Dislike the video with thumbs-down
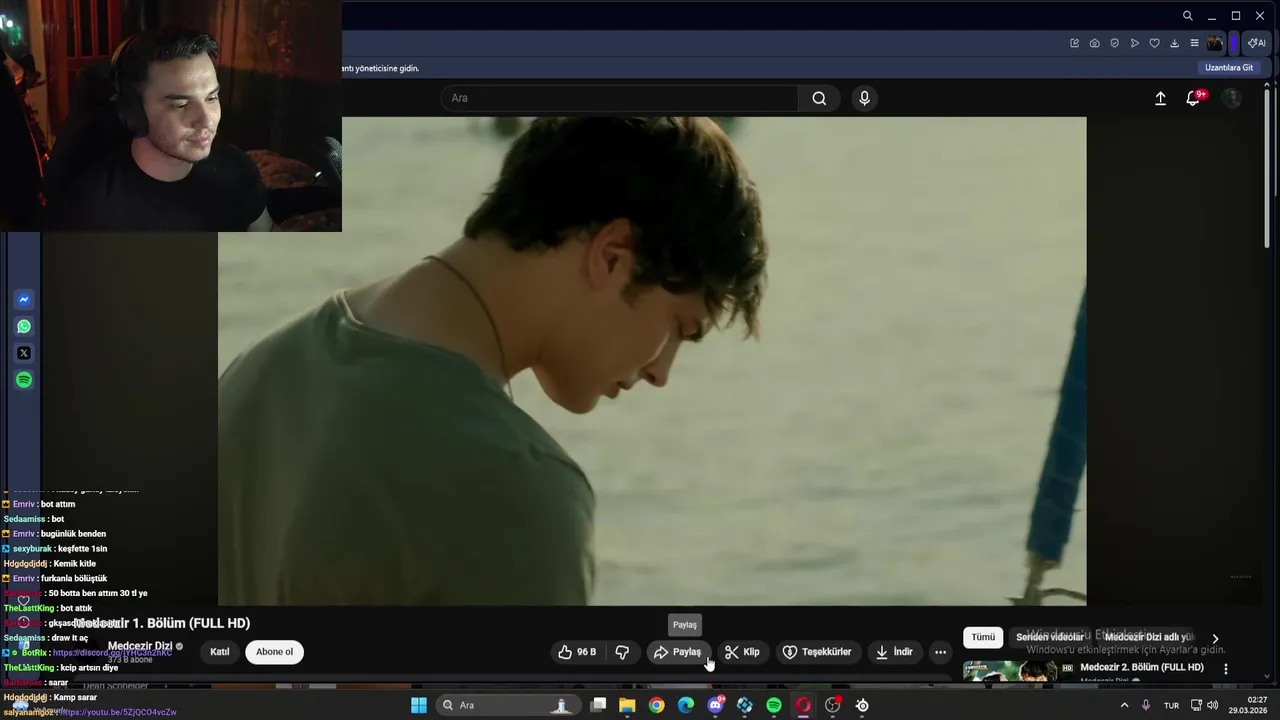 pos(622,652)
